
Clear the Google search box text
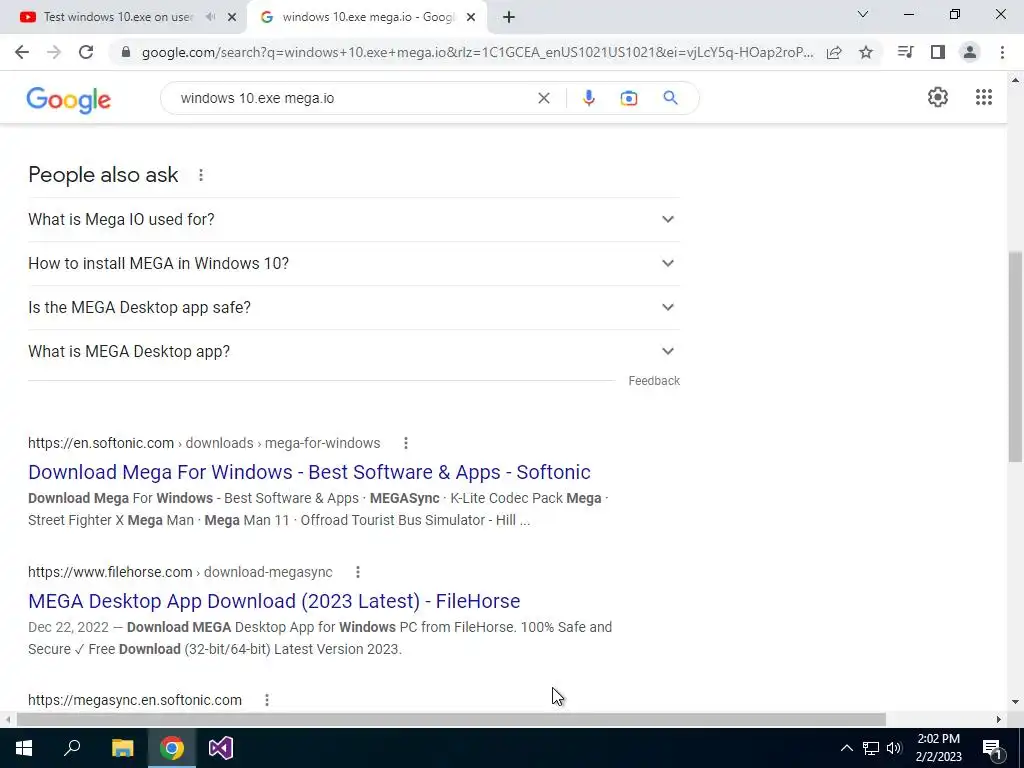pos(543,98)
